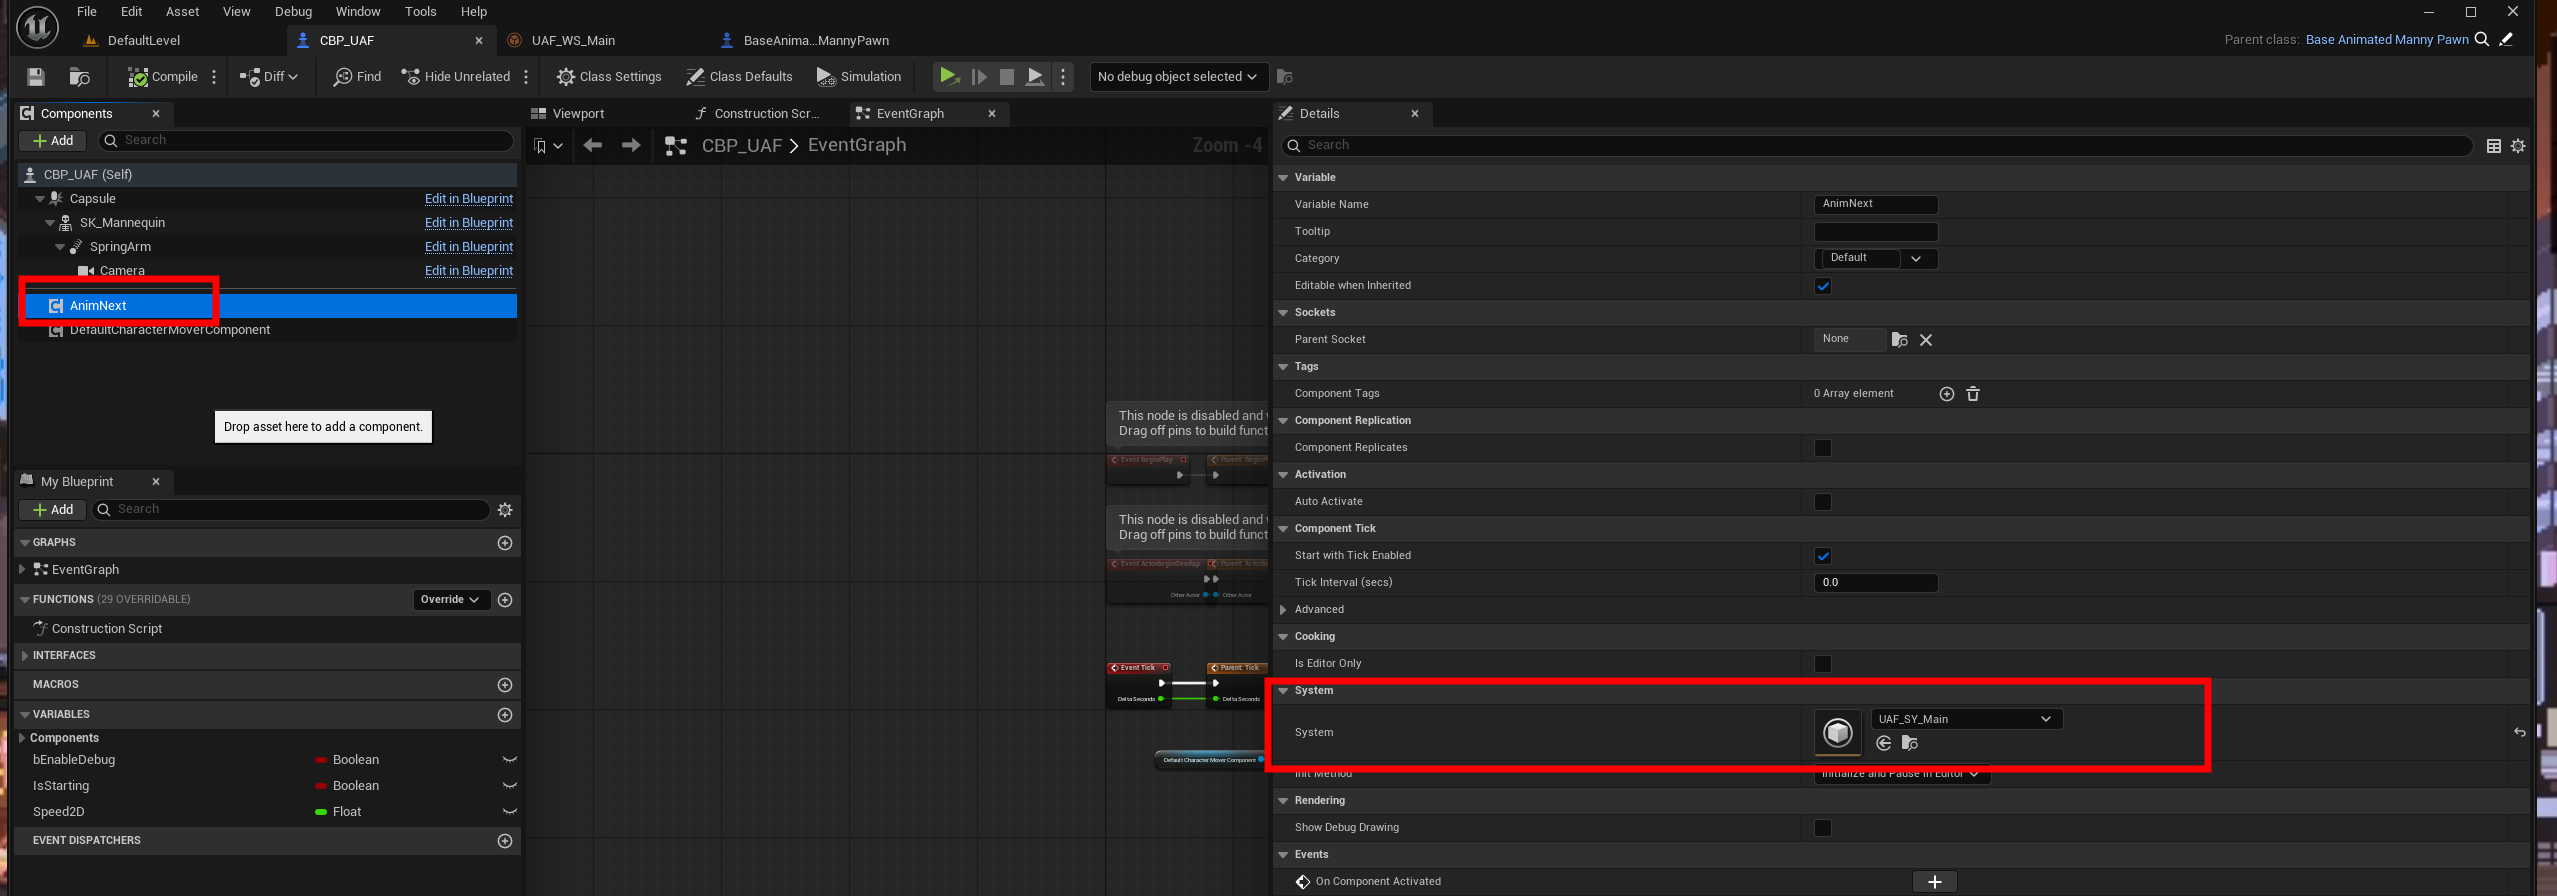The image size is (2557, 896).
Task: Switch to the DefaultLevel tab
Action: click(x=144, y=41)
